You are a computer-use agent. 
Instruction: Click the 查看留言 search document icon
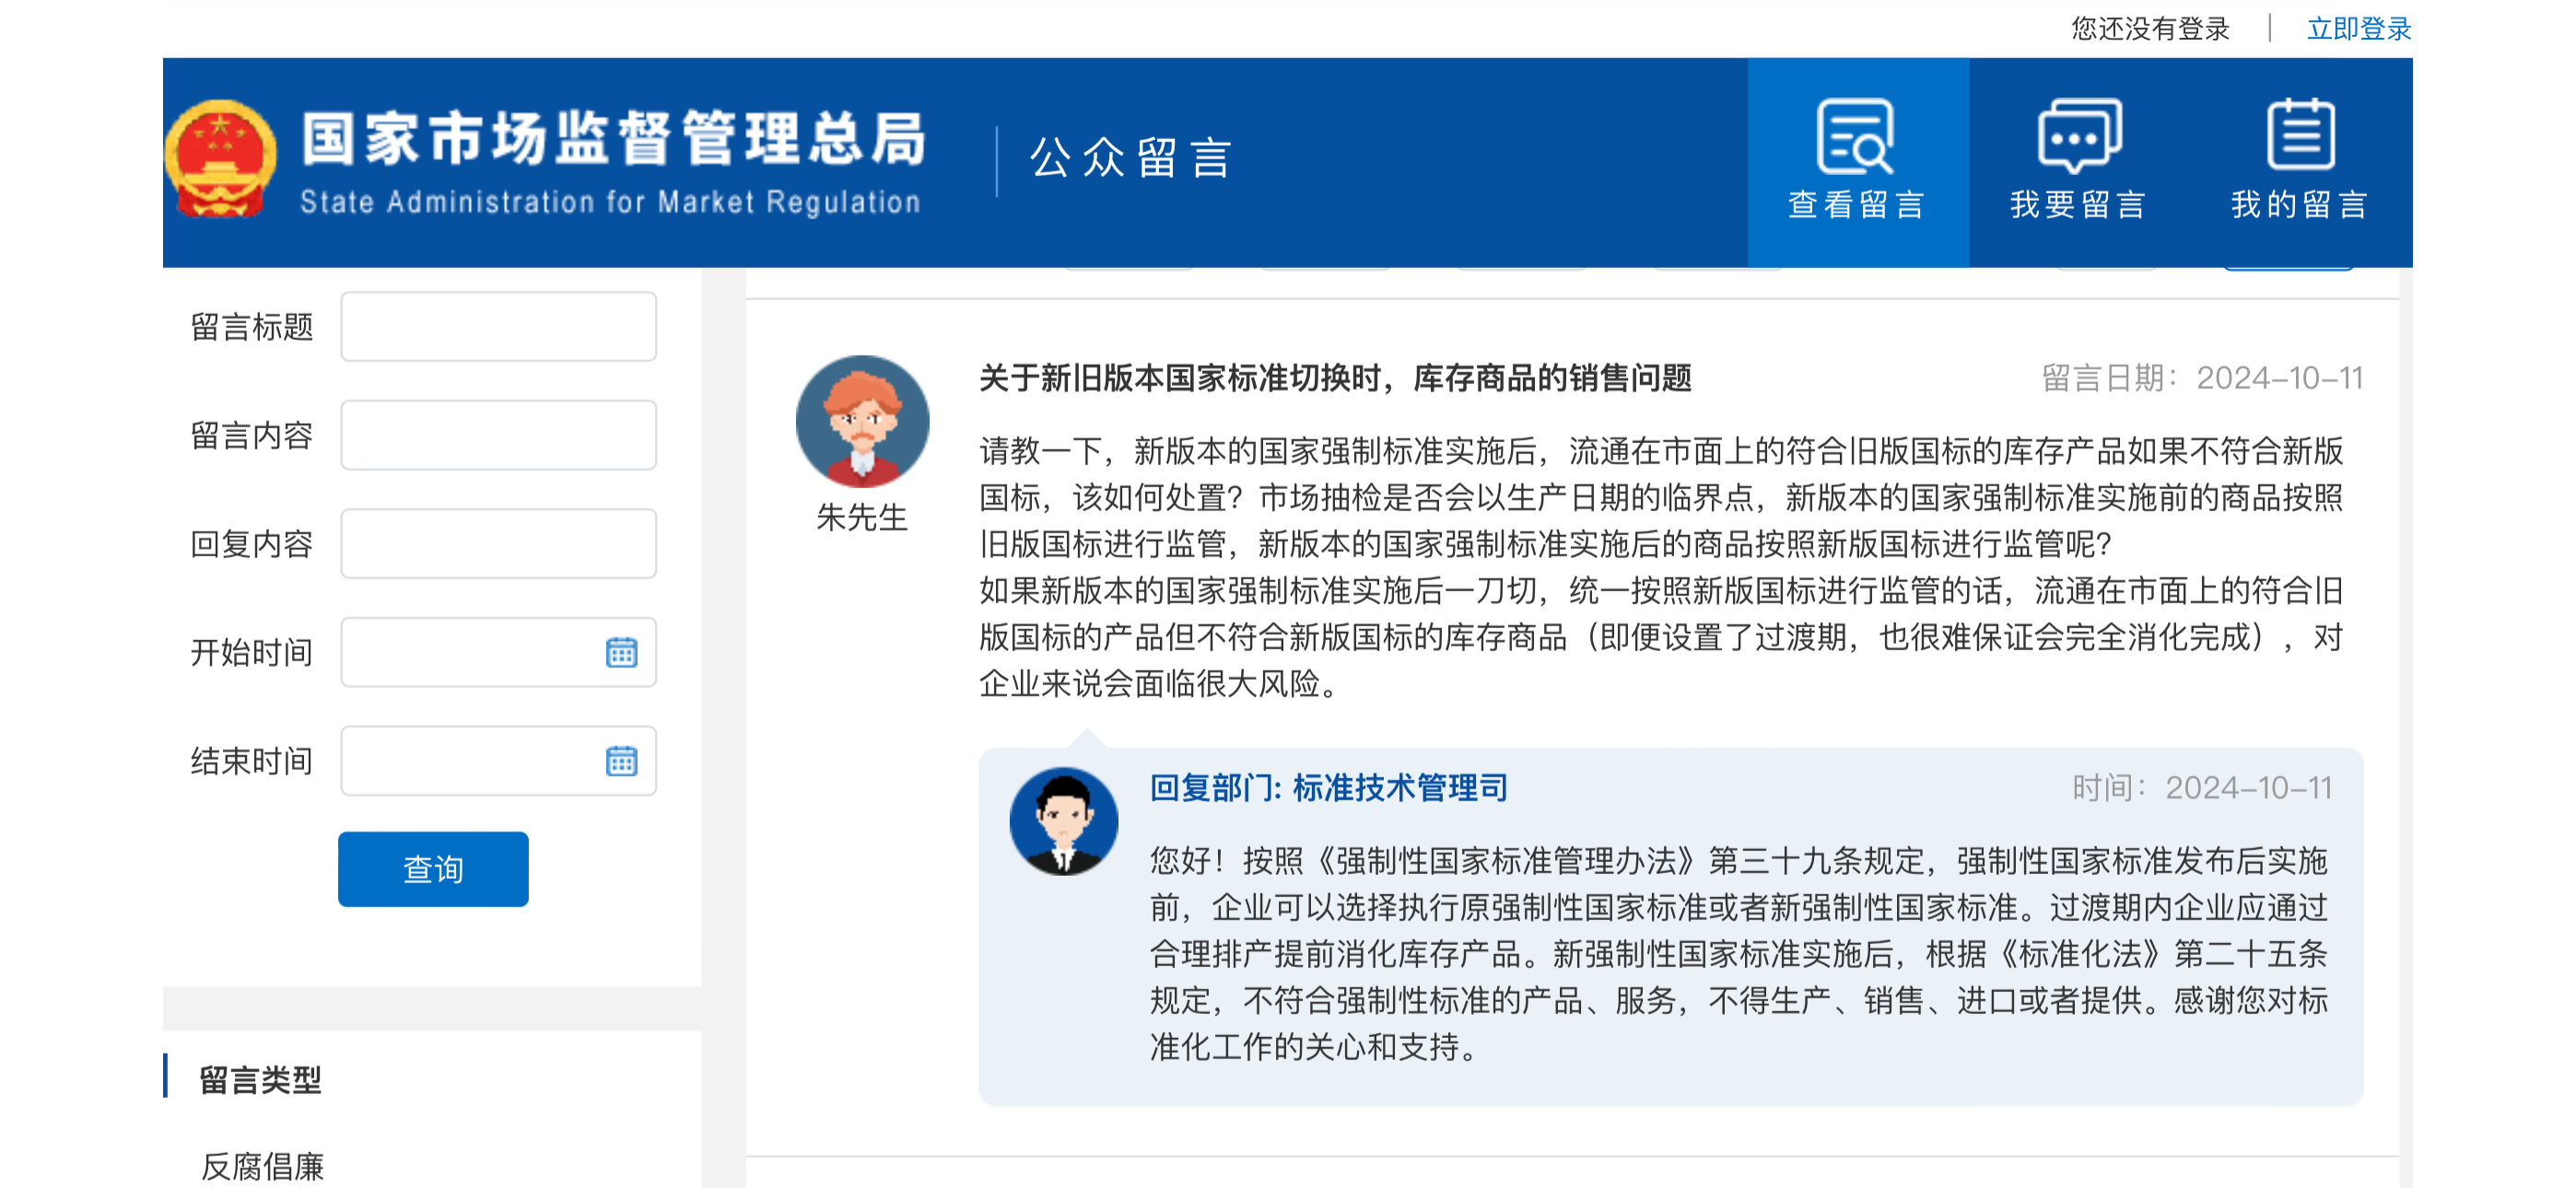click(x=1856, y=136)
